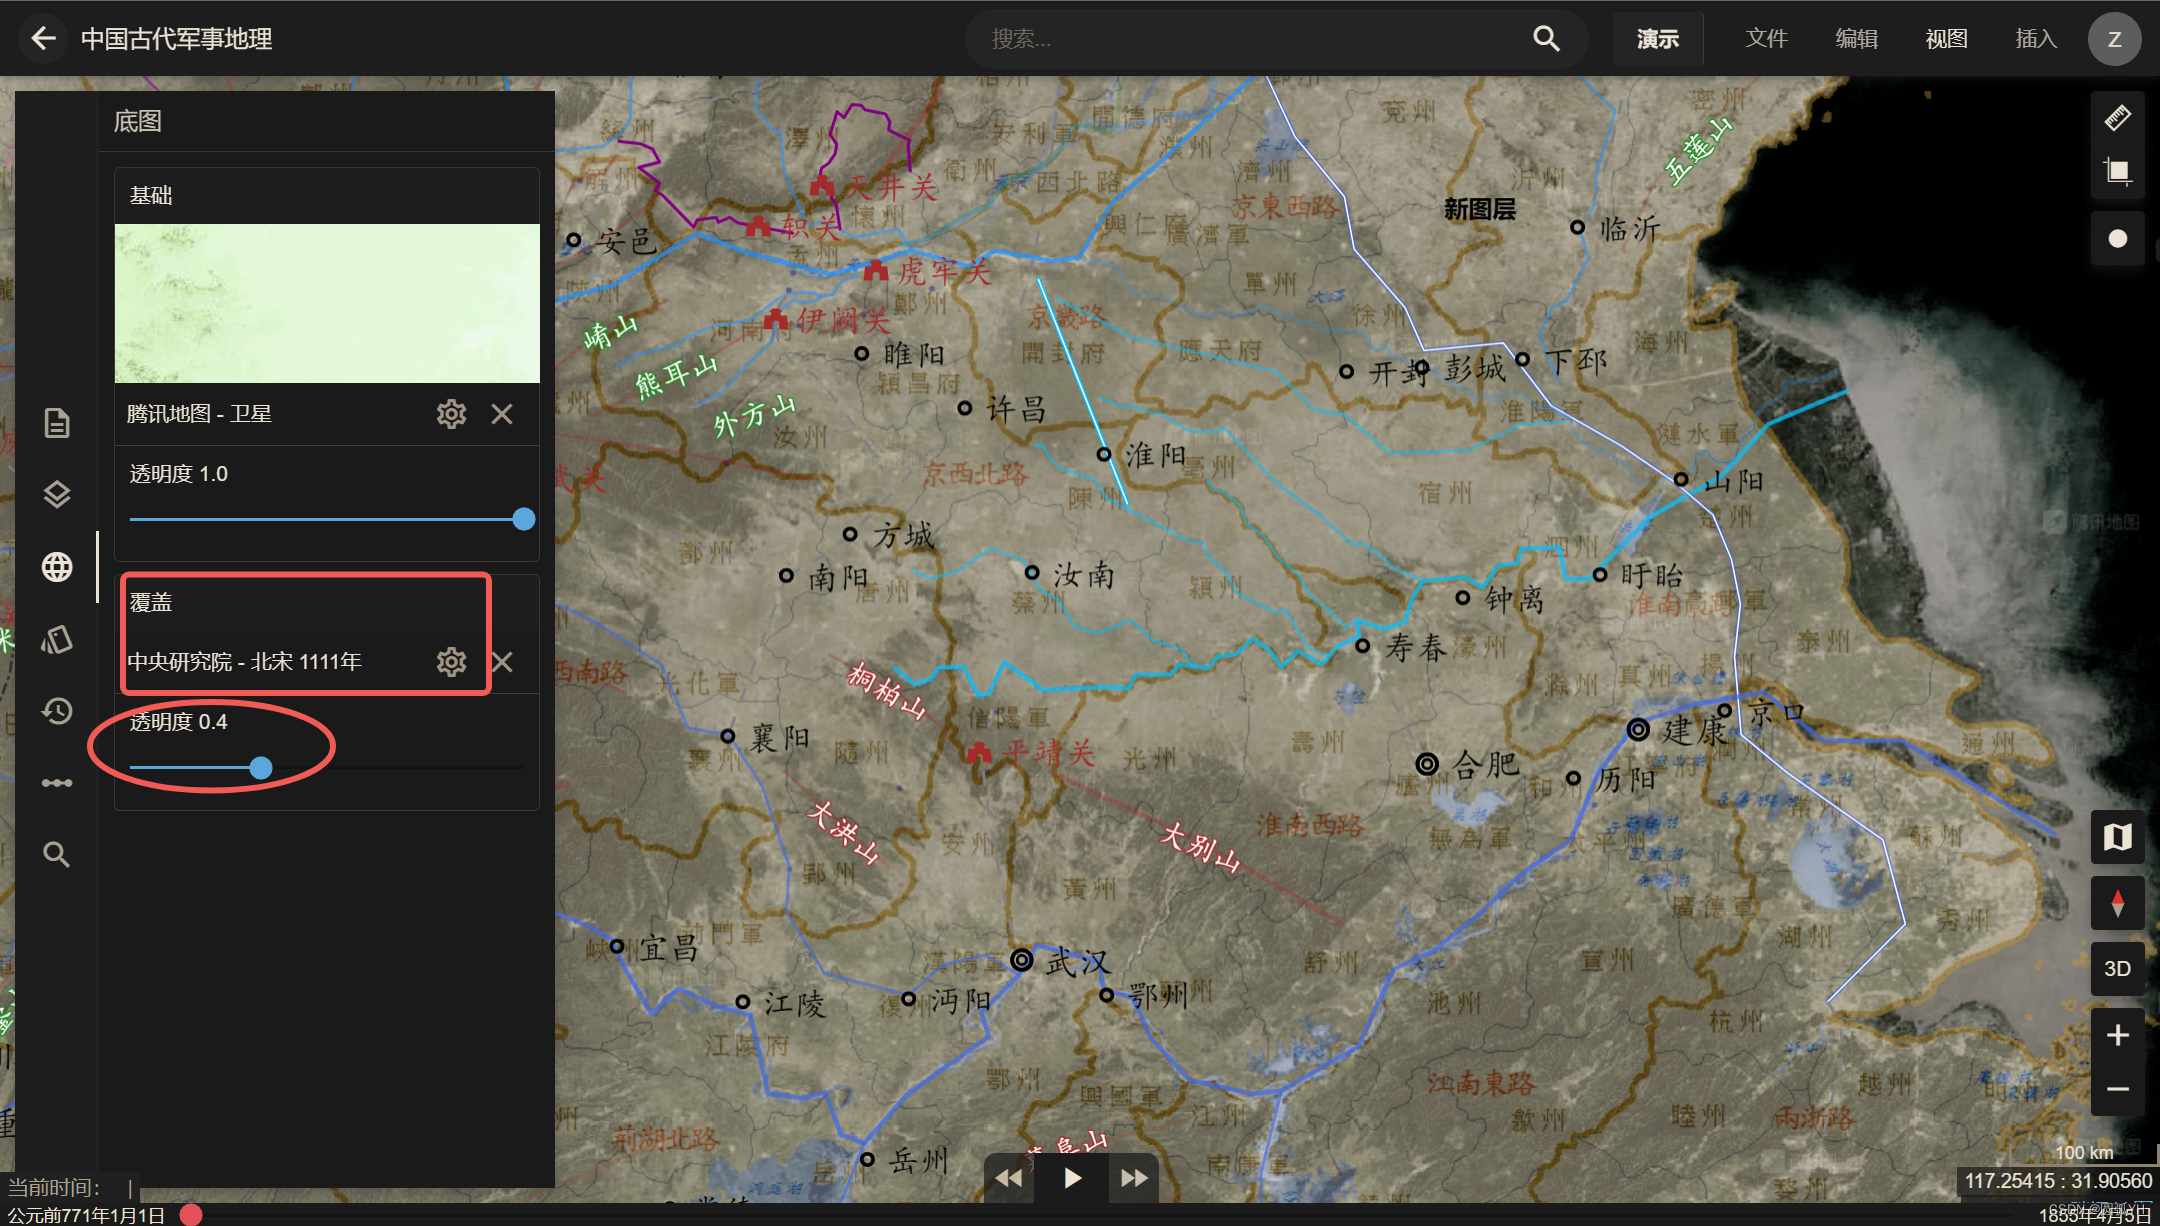Click the search input field

pos(1250,39)
